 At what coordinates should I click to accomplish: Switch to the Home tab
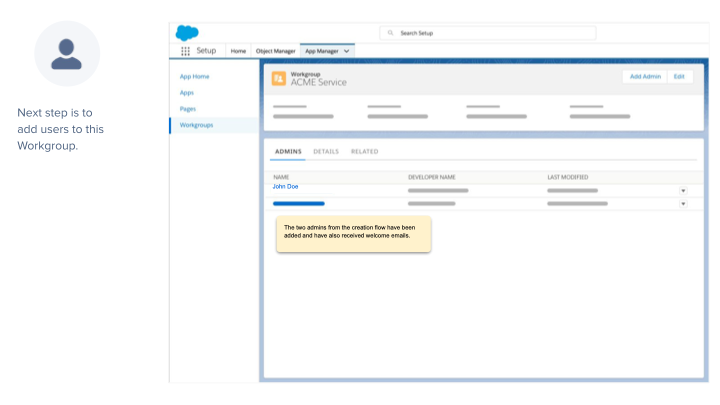click(x=238, y=51)
